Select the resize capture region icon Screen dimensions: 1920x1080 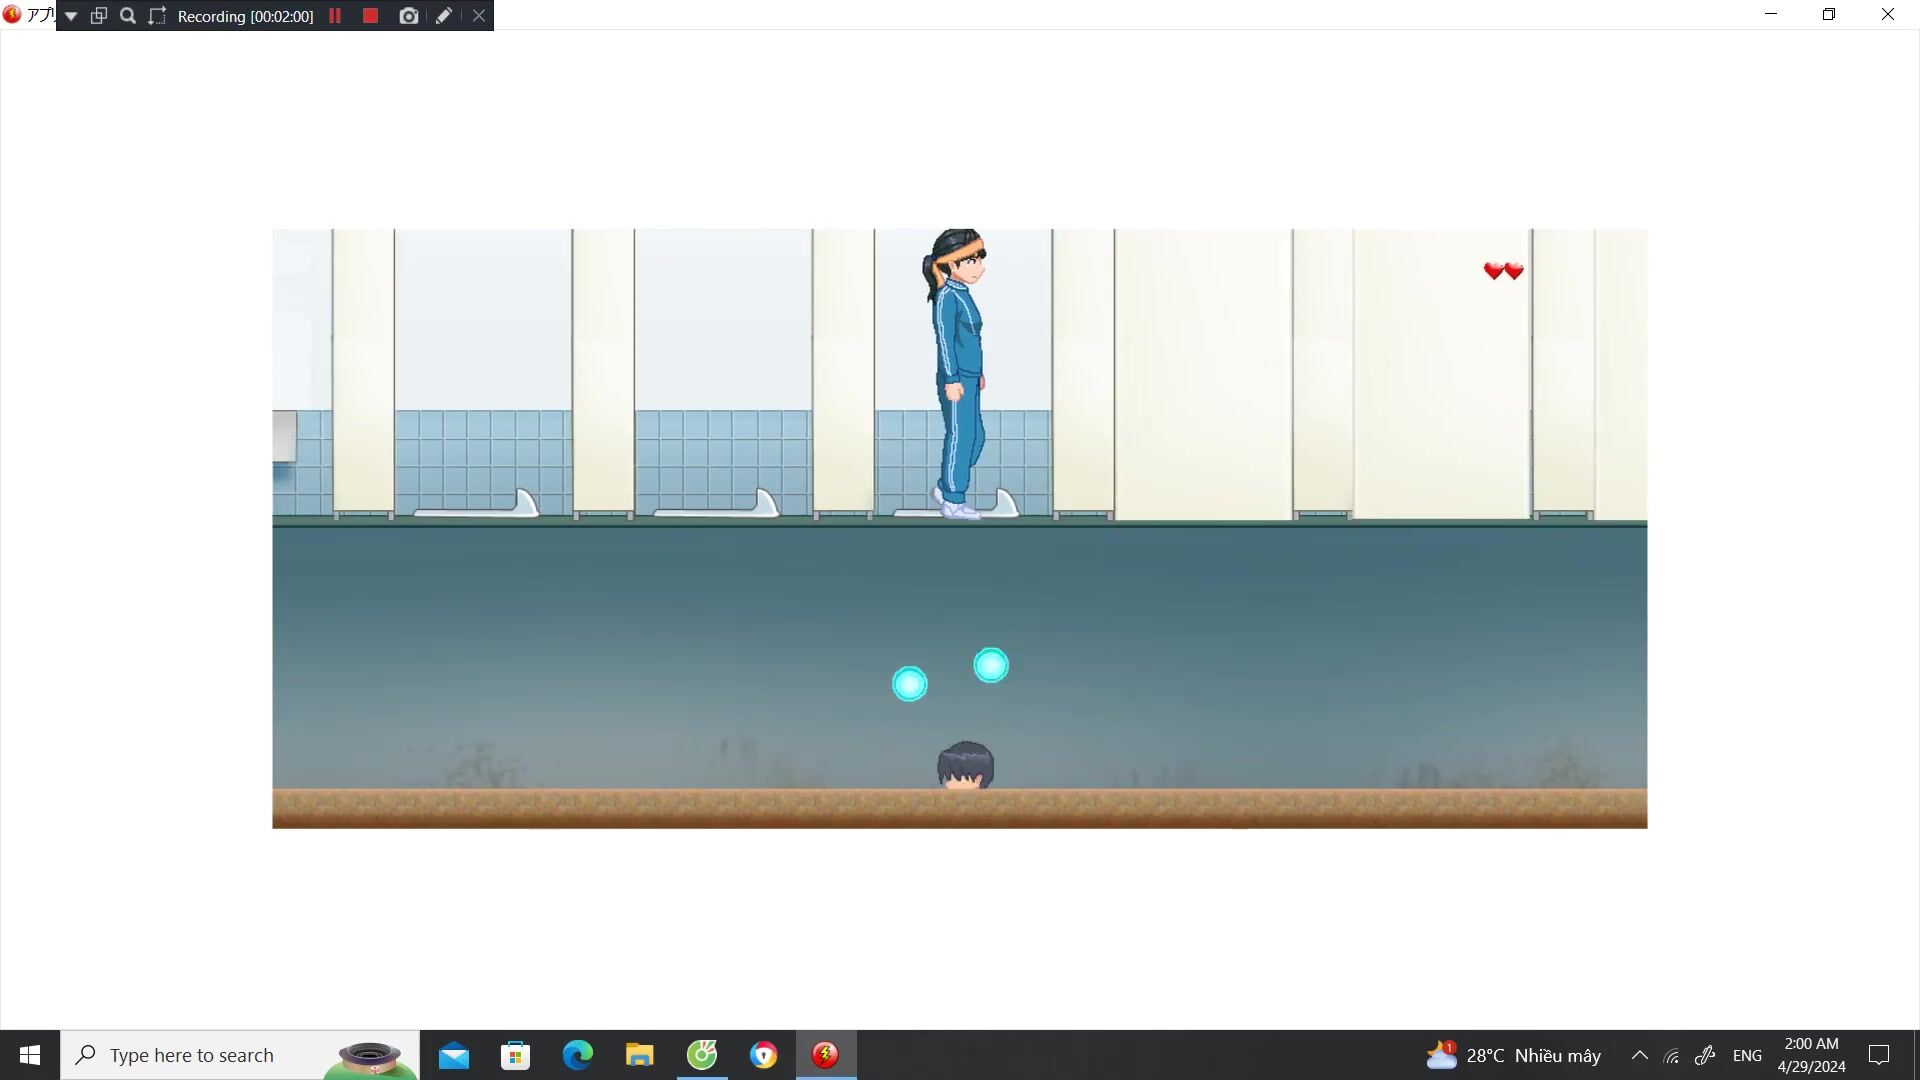pyautogui.click(x=157, y=16)
